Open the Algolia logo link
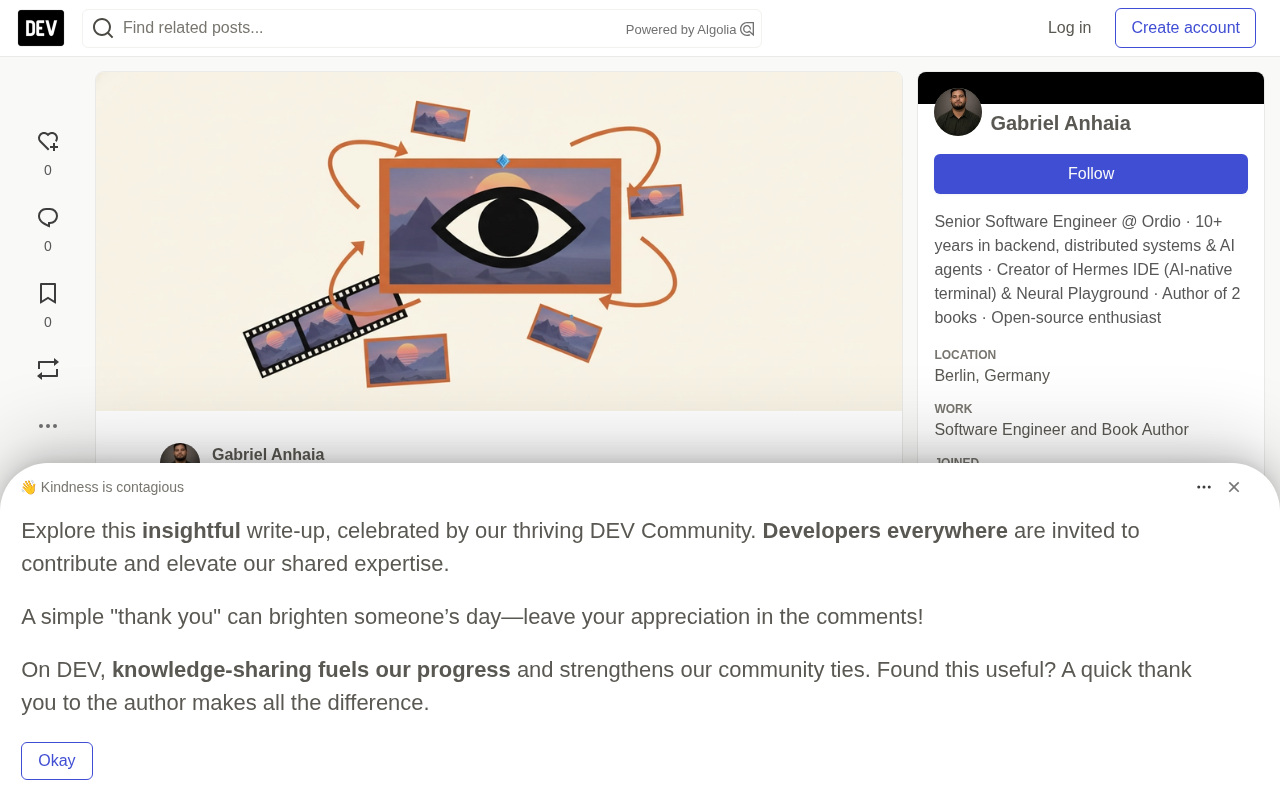The height and width of the screenshot is (800, 1280). 747,29
